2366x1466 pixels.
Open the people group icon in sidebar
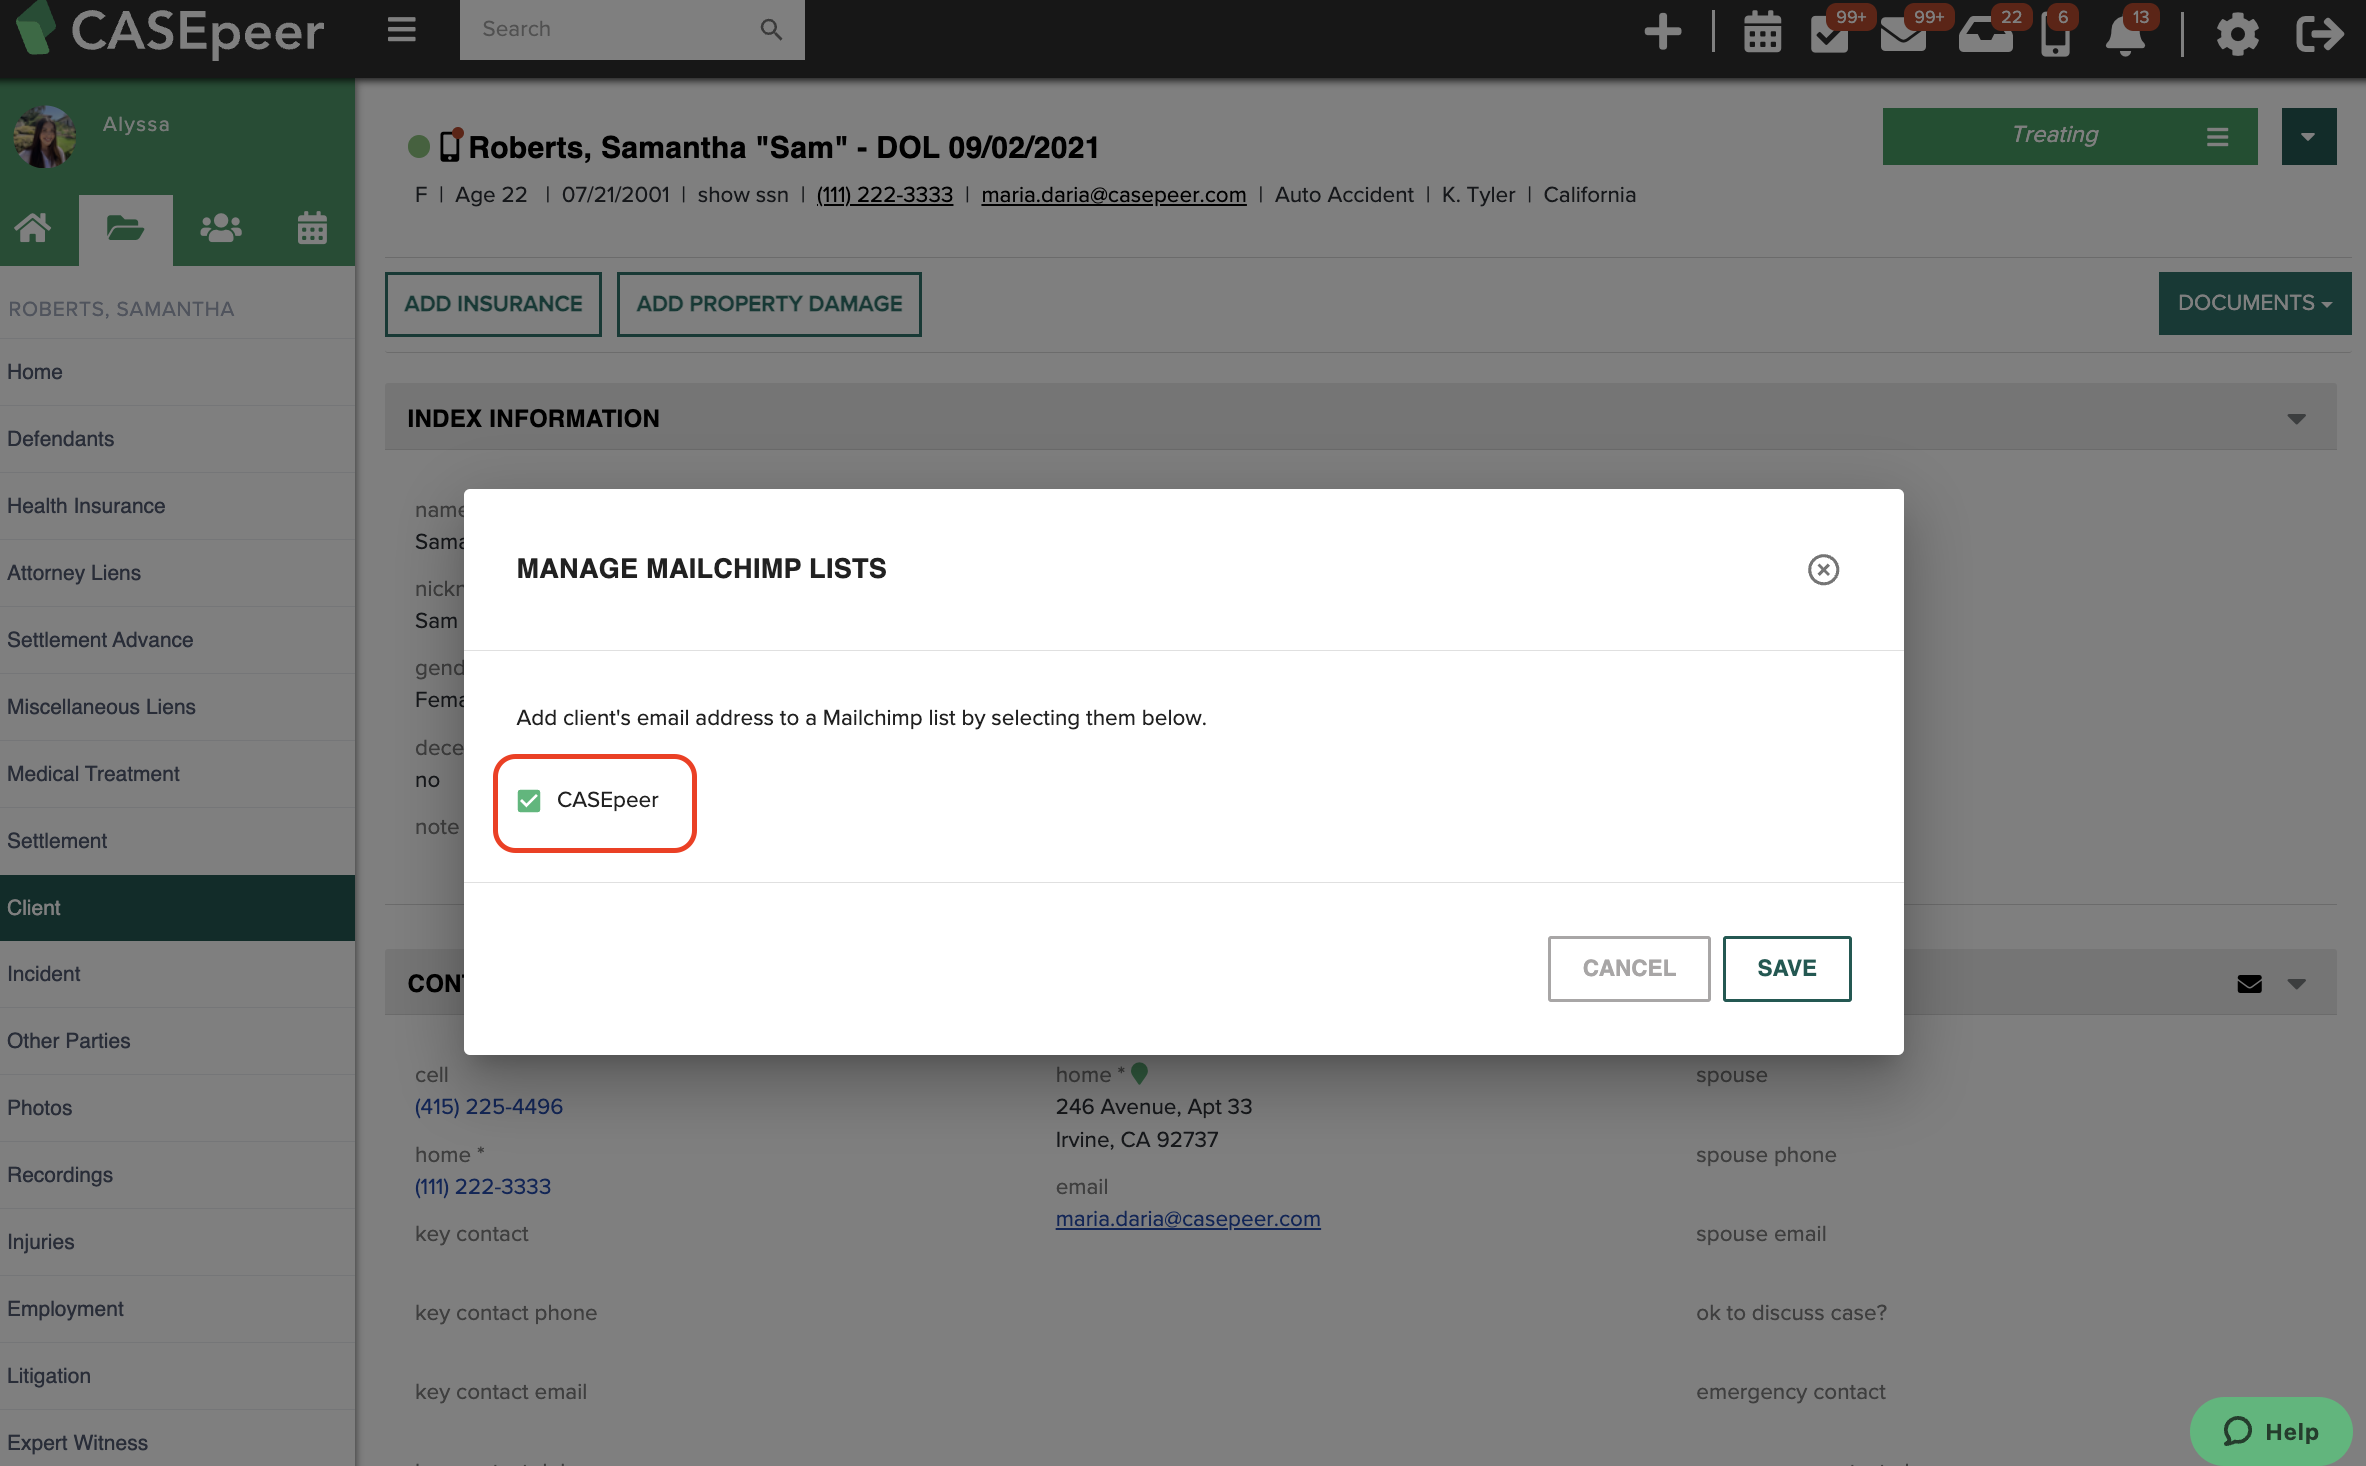[x=220, y=228]
